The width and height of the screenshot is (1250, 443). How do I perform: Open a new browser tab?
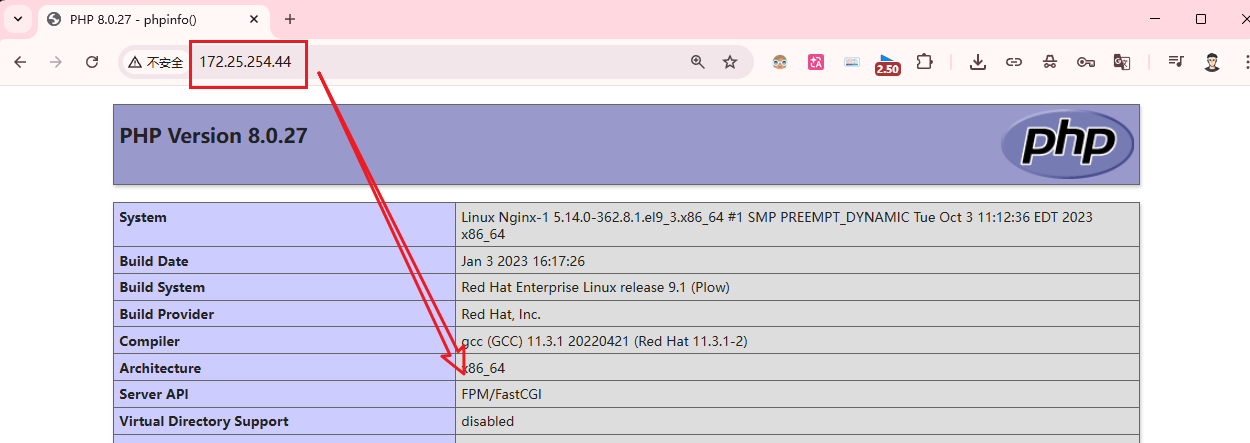[290, 19]
